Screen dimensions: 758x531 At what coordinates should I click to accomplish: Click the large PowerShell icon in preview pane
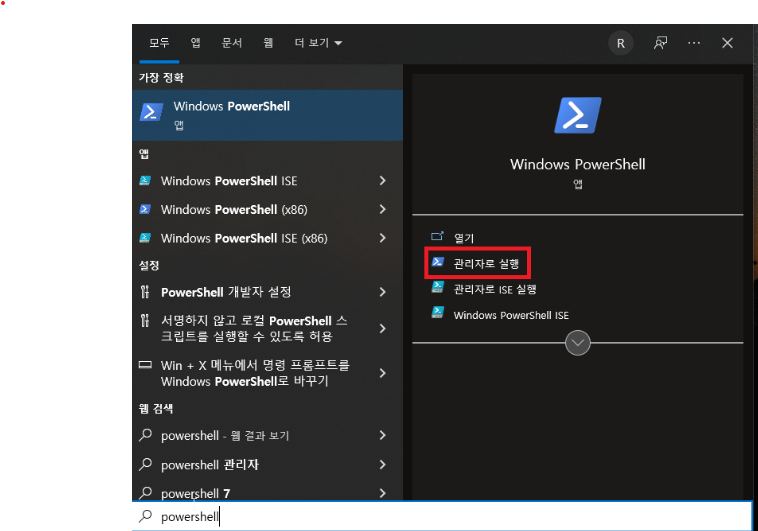pos(578,115)
